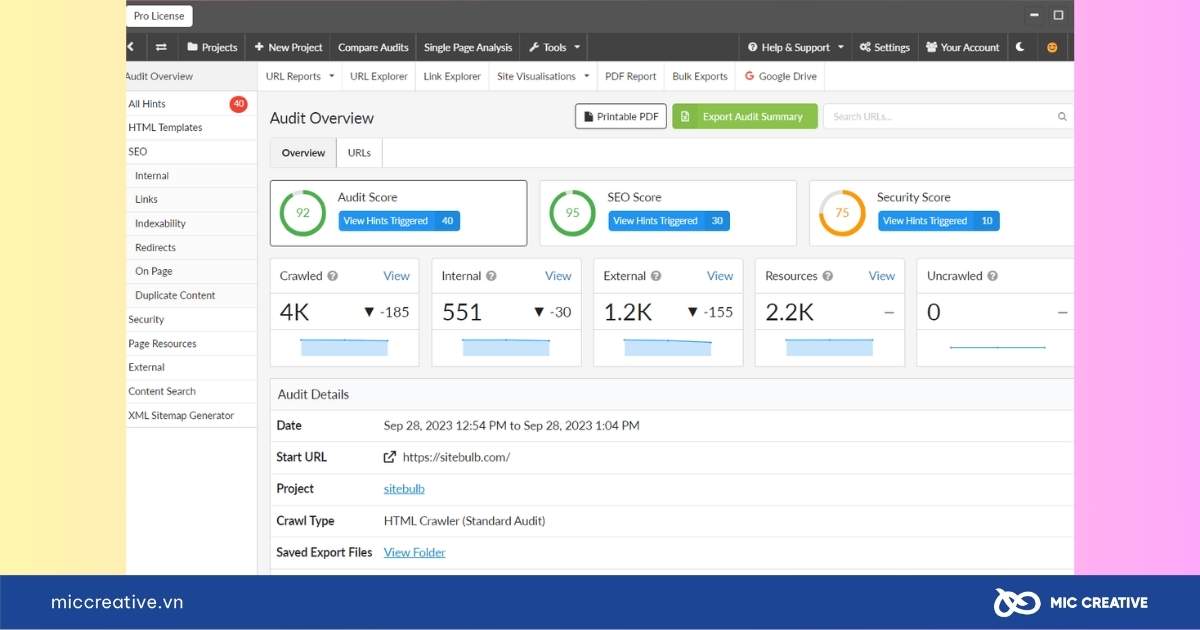Click the Printable PDF button

pyautogui.click(x=621, y=117)
